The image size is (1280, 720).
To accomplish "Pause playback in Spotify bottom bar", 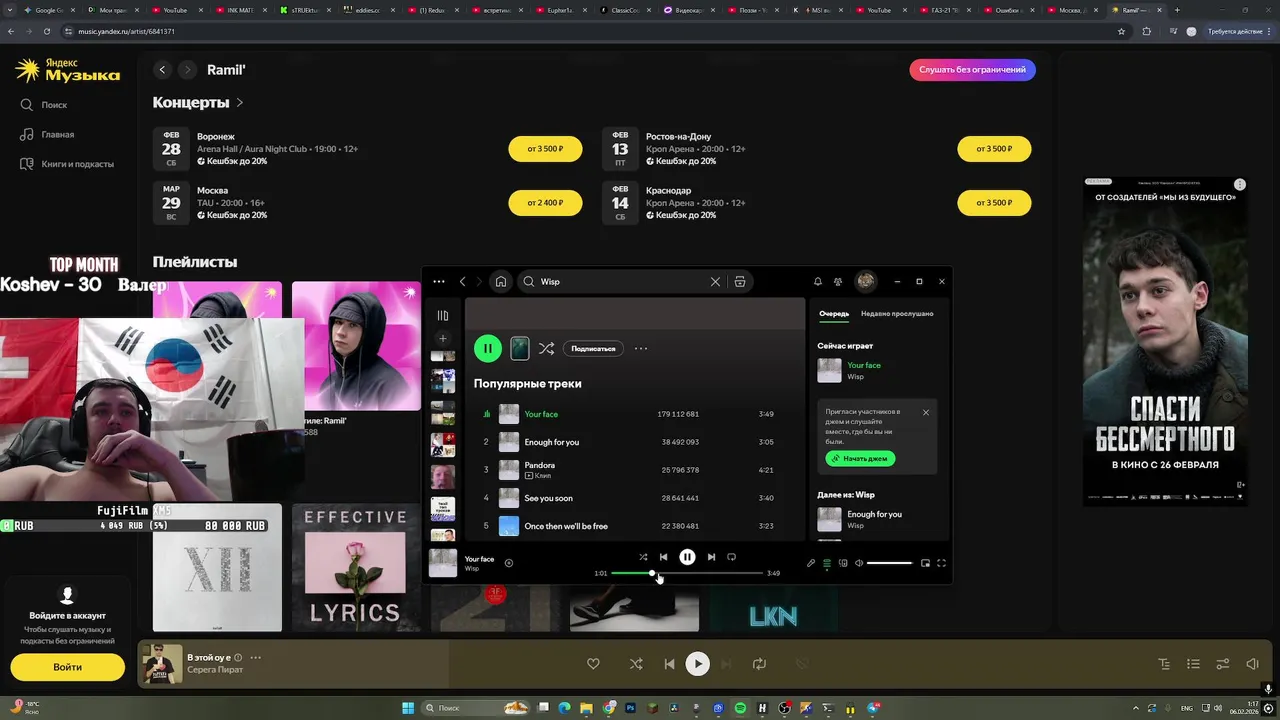I will pyautogui.click(x=687, y=557).
